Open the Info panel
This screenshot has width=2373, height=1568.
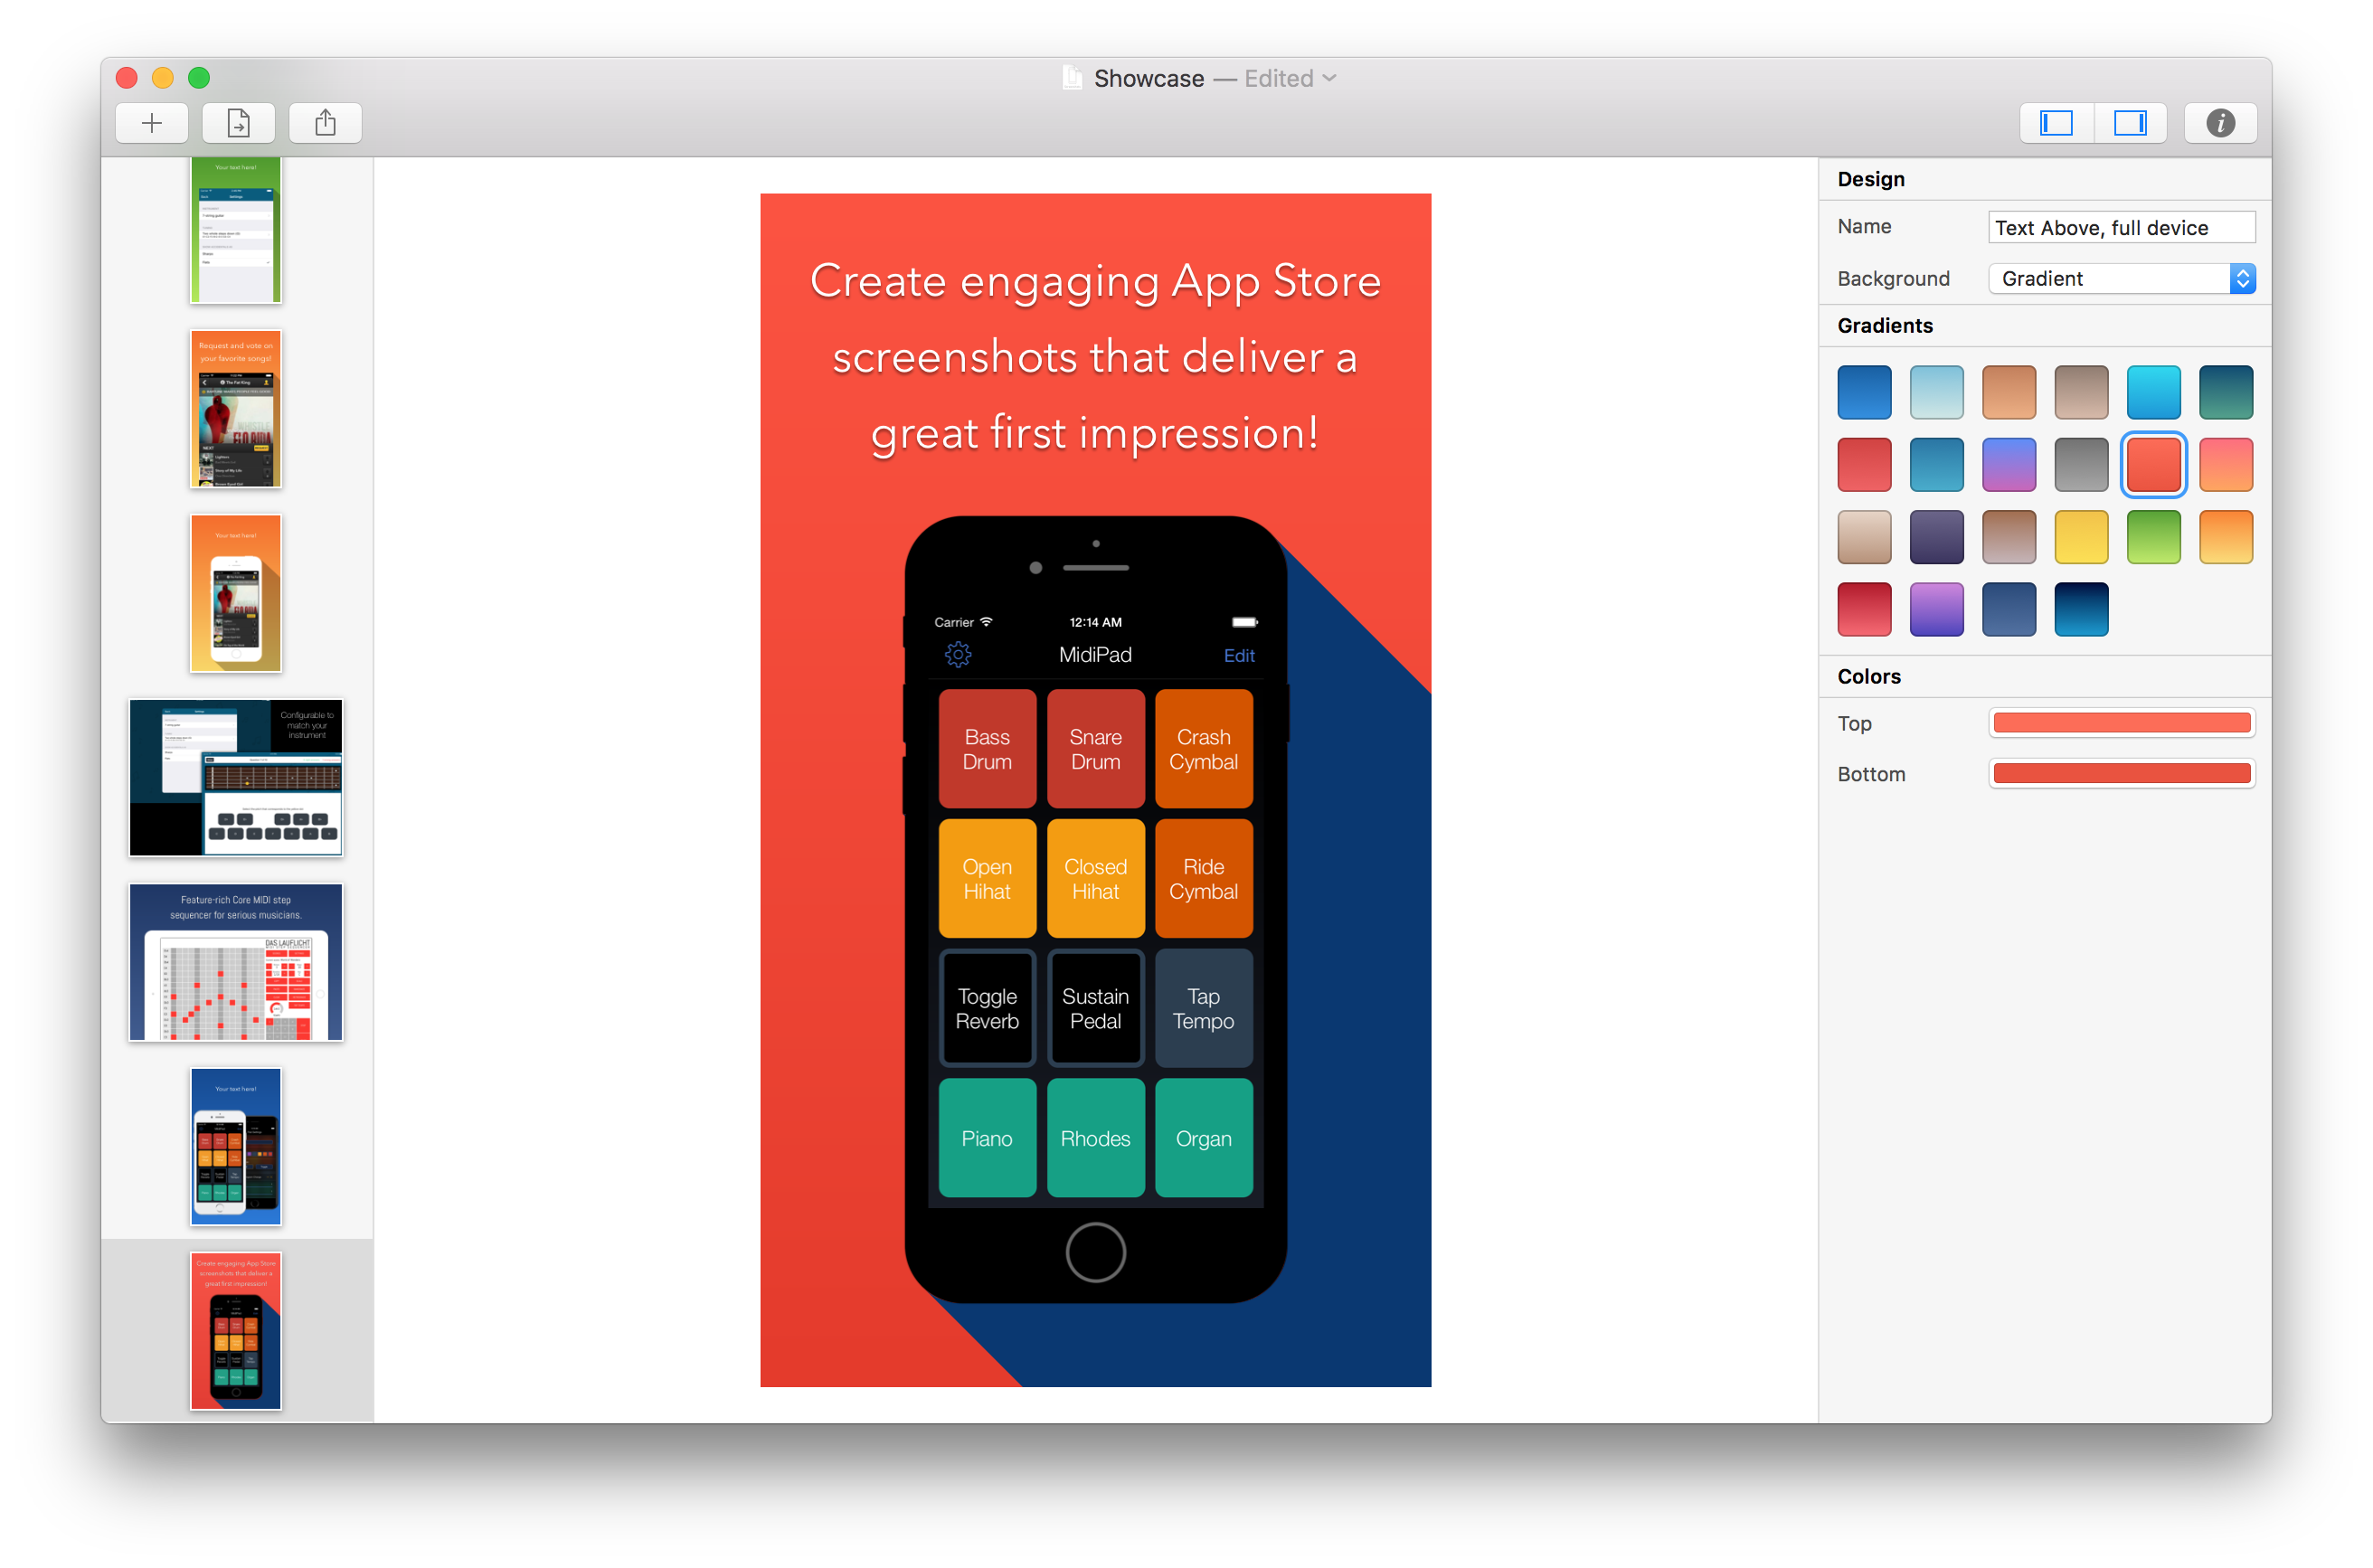pos(2220,122)
